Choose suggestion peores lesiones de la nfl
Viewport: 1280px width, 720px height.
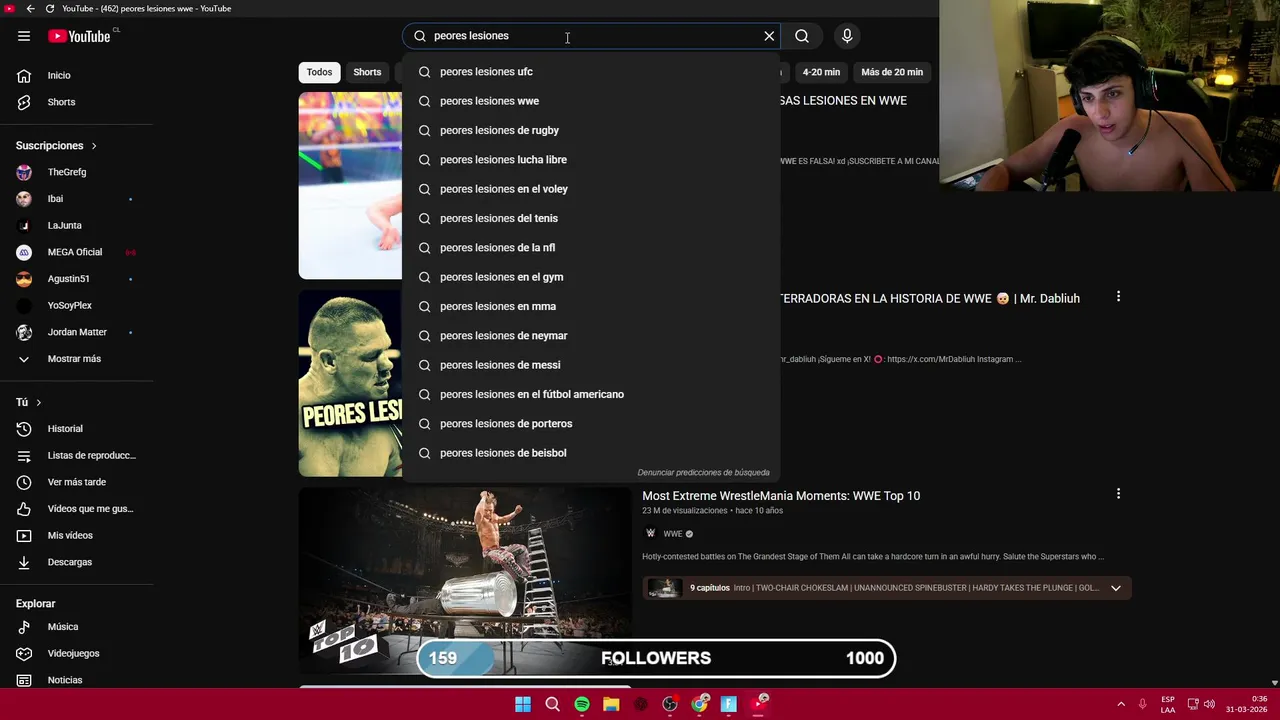[591, 248]
